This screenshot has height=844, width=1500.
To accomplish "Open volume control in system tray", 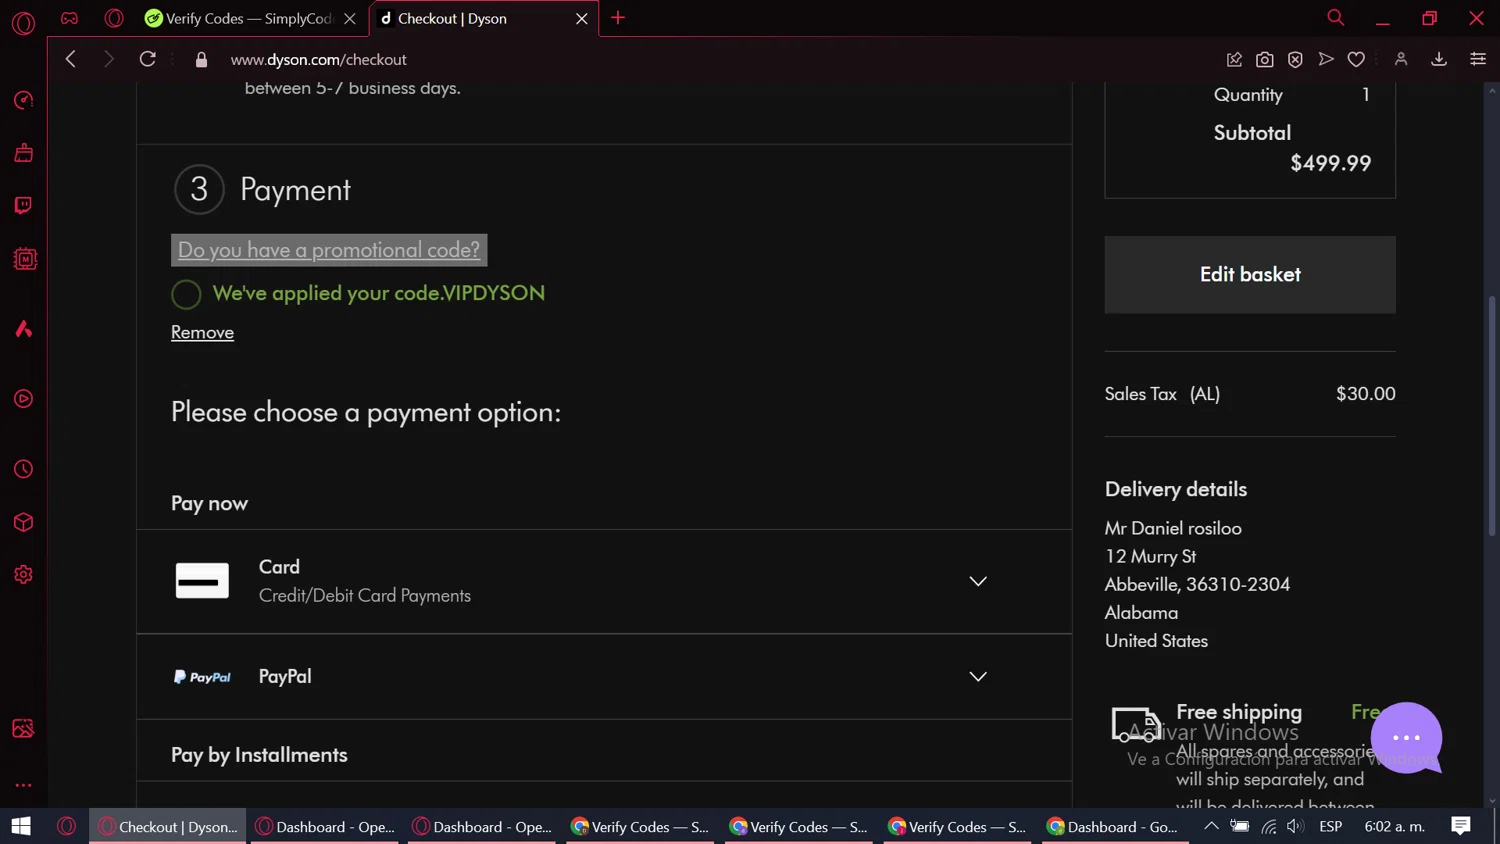I will point(1295,826).
